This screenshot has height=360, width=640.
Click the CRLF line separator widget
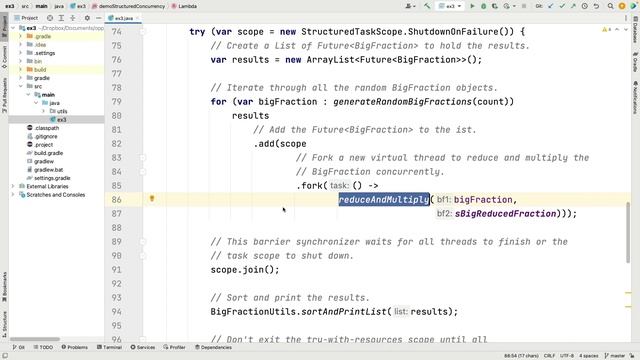(549, 356)
